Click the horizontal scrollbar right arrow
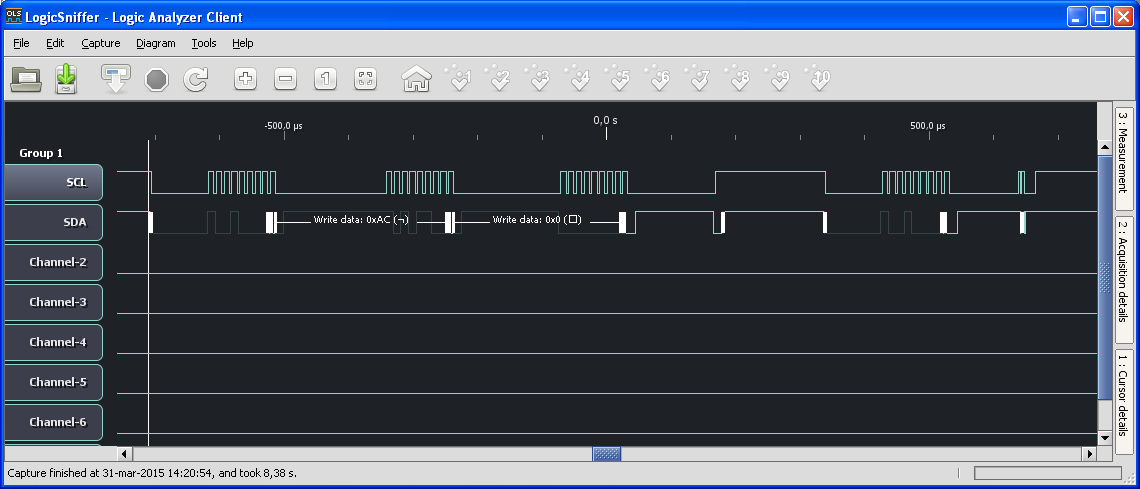 coord(1089,454)
